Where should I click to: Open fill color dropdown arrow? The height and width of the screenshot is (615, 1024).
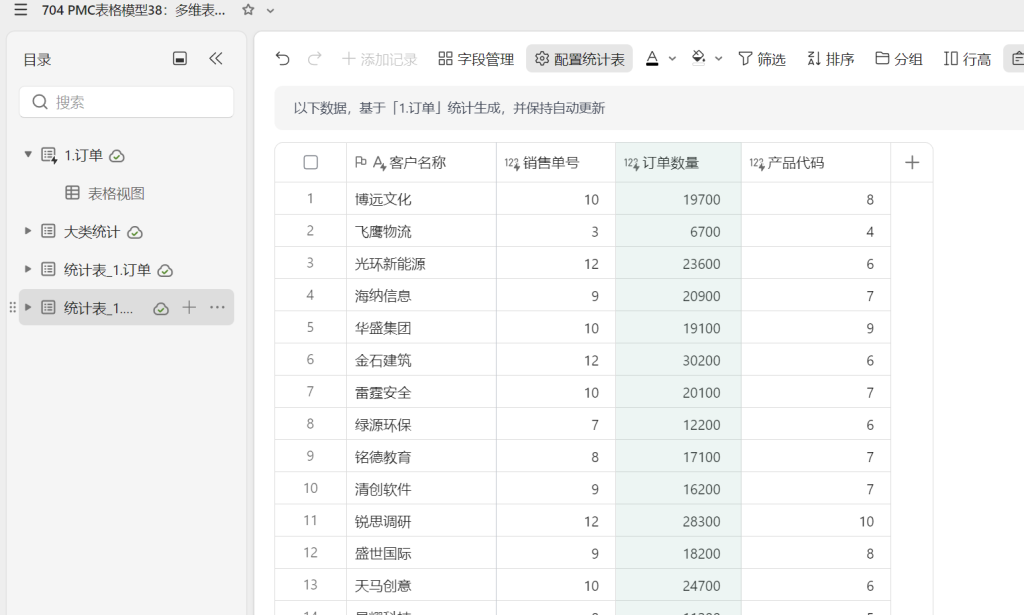click(718, 59)
